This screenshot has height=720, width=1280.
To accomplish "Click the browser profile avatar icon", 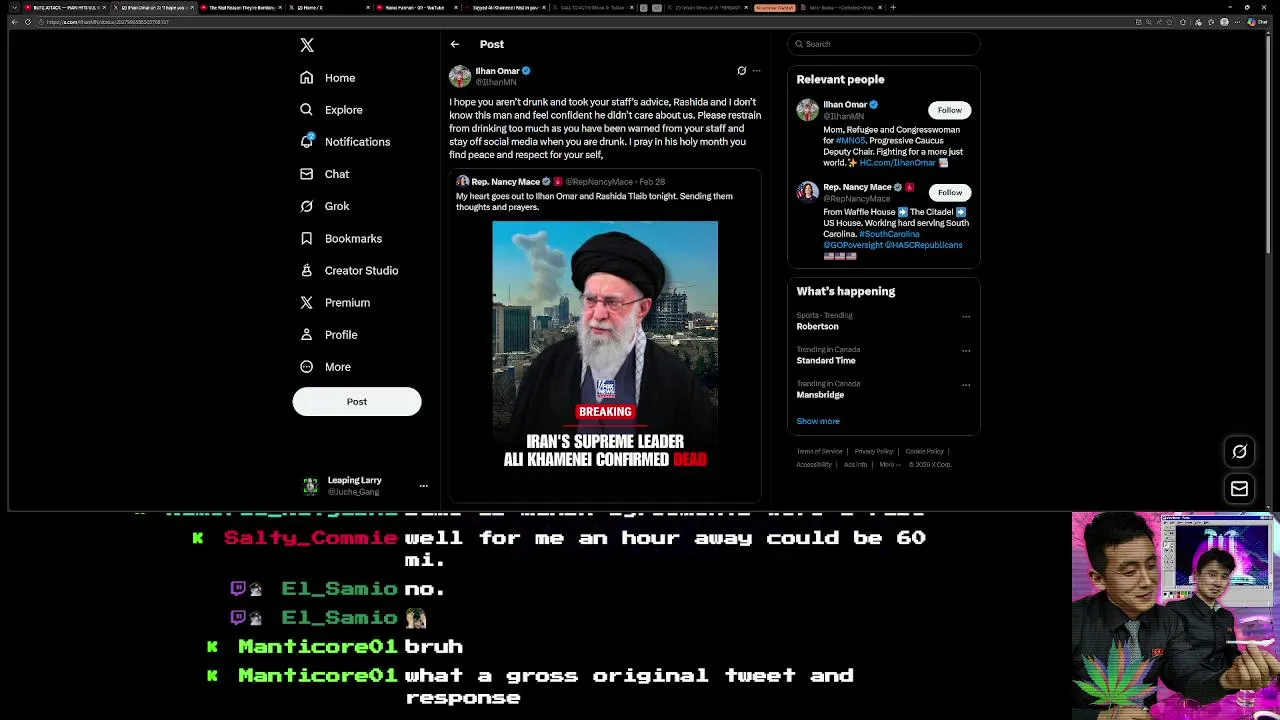I will [1224, 22].
